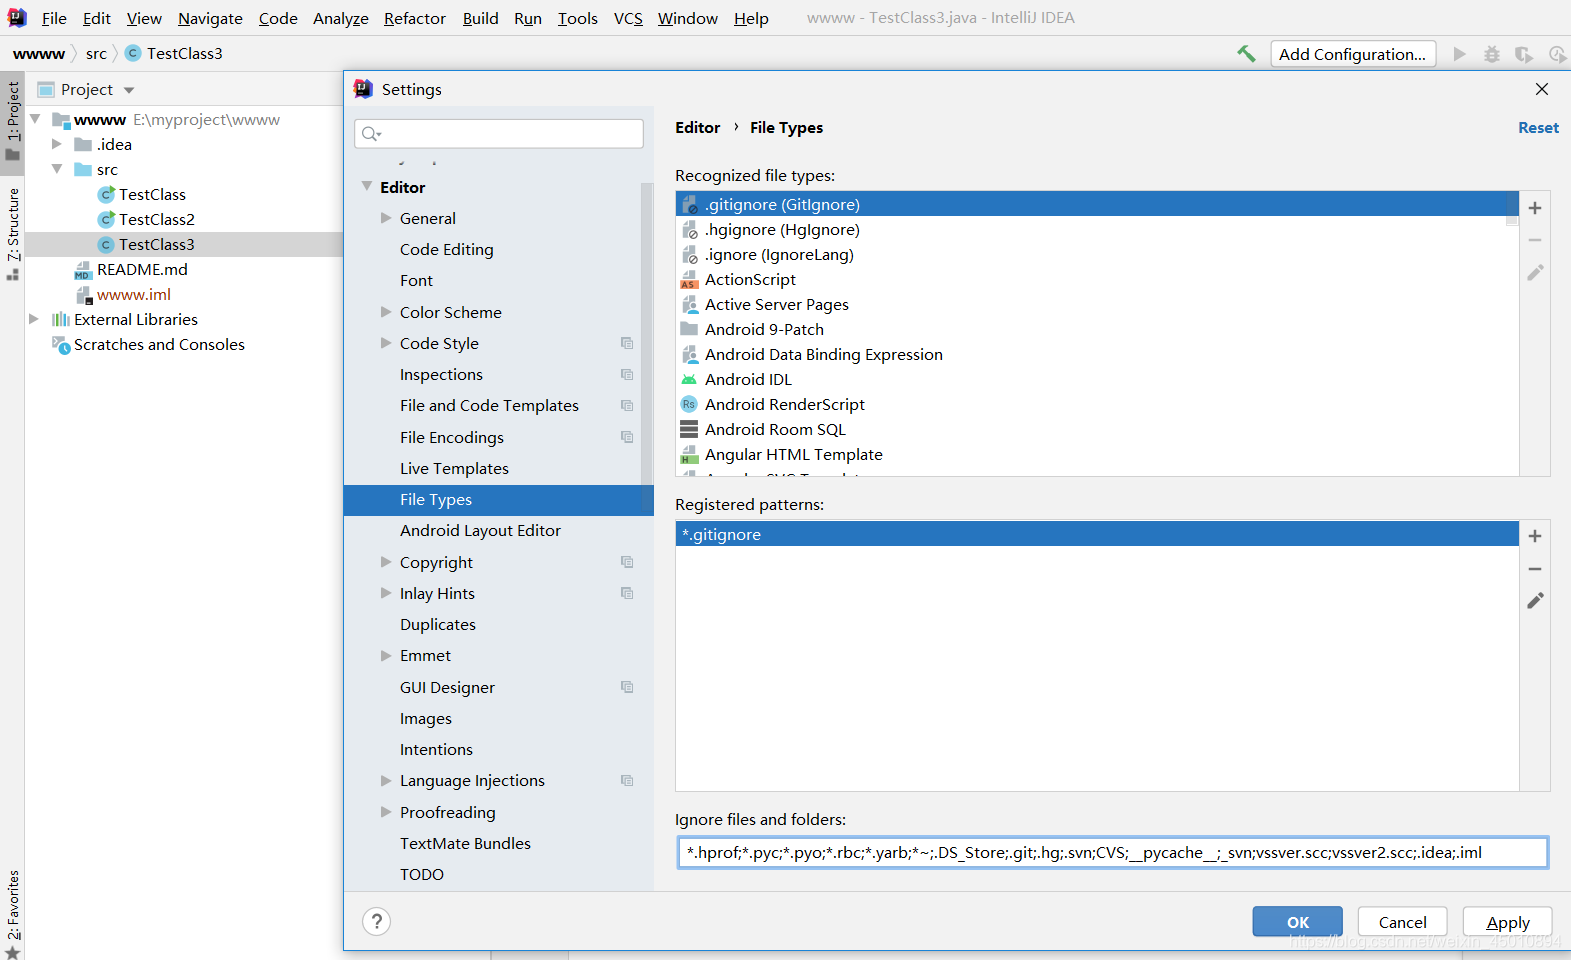This screenshot has height=960, width=1571.
Task: Click the Android Room SQL type icon
Action: pos(689,429)
